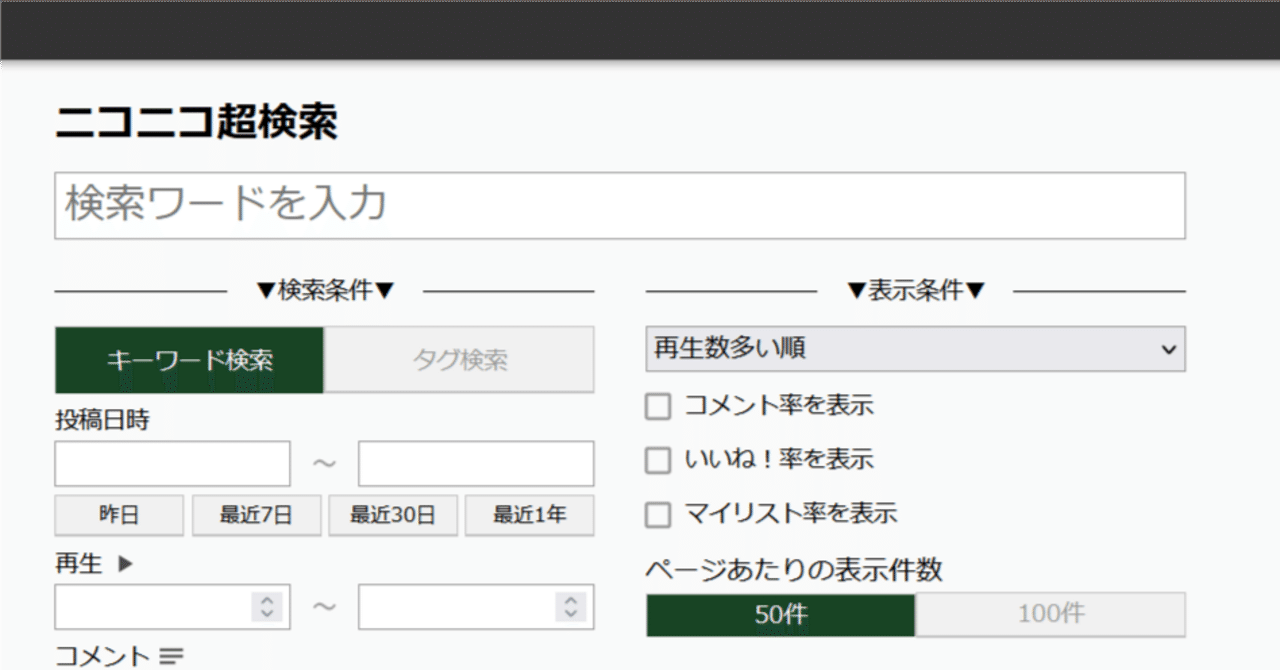Click the 再生 minimum count field
Image resolution: width=1280 pixels, height=670 pixels.
[x=172, y=607]
